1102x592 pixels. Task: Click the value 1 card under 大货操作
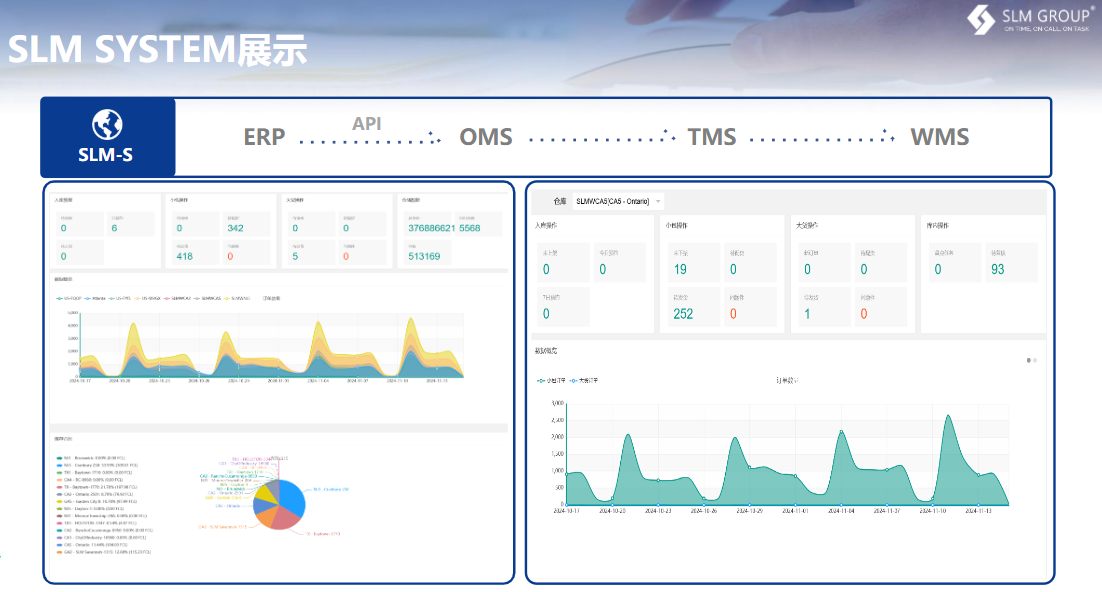click(x=824, y=307)
